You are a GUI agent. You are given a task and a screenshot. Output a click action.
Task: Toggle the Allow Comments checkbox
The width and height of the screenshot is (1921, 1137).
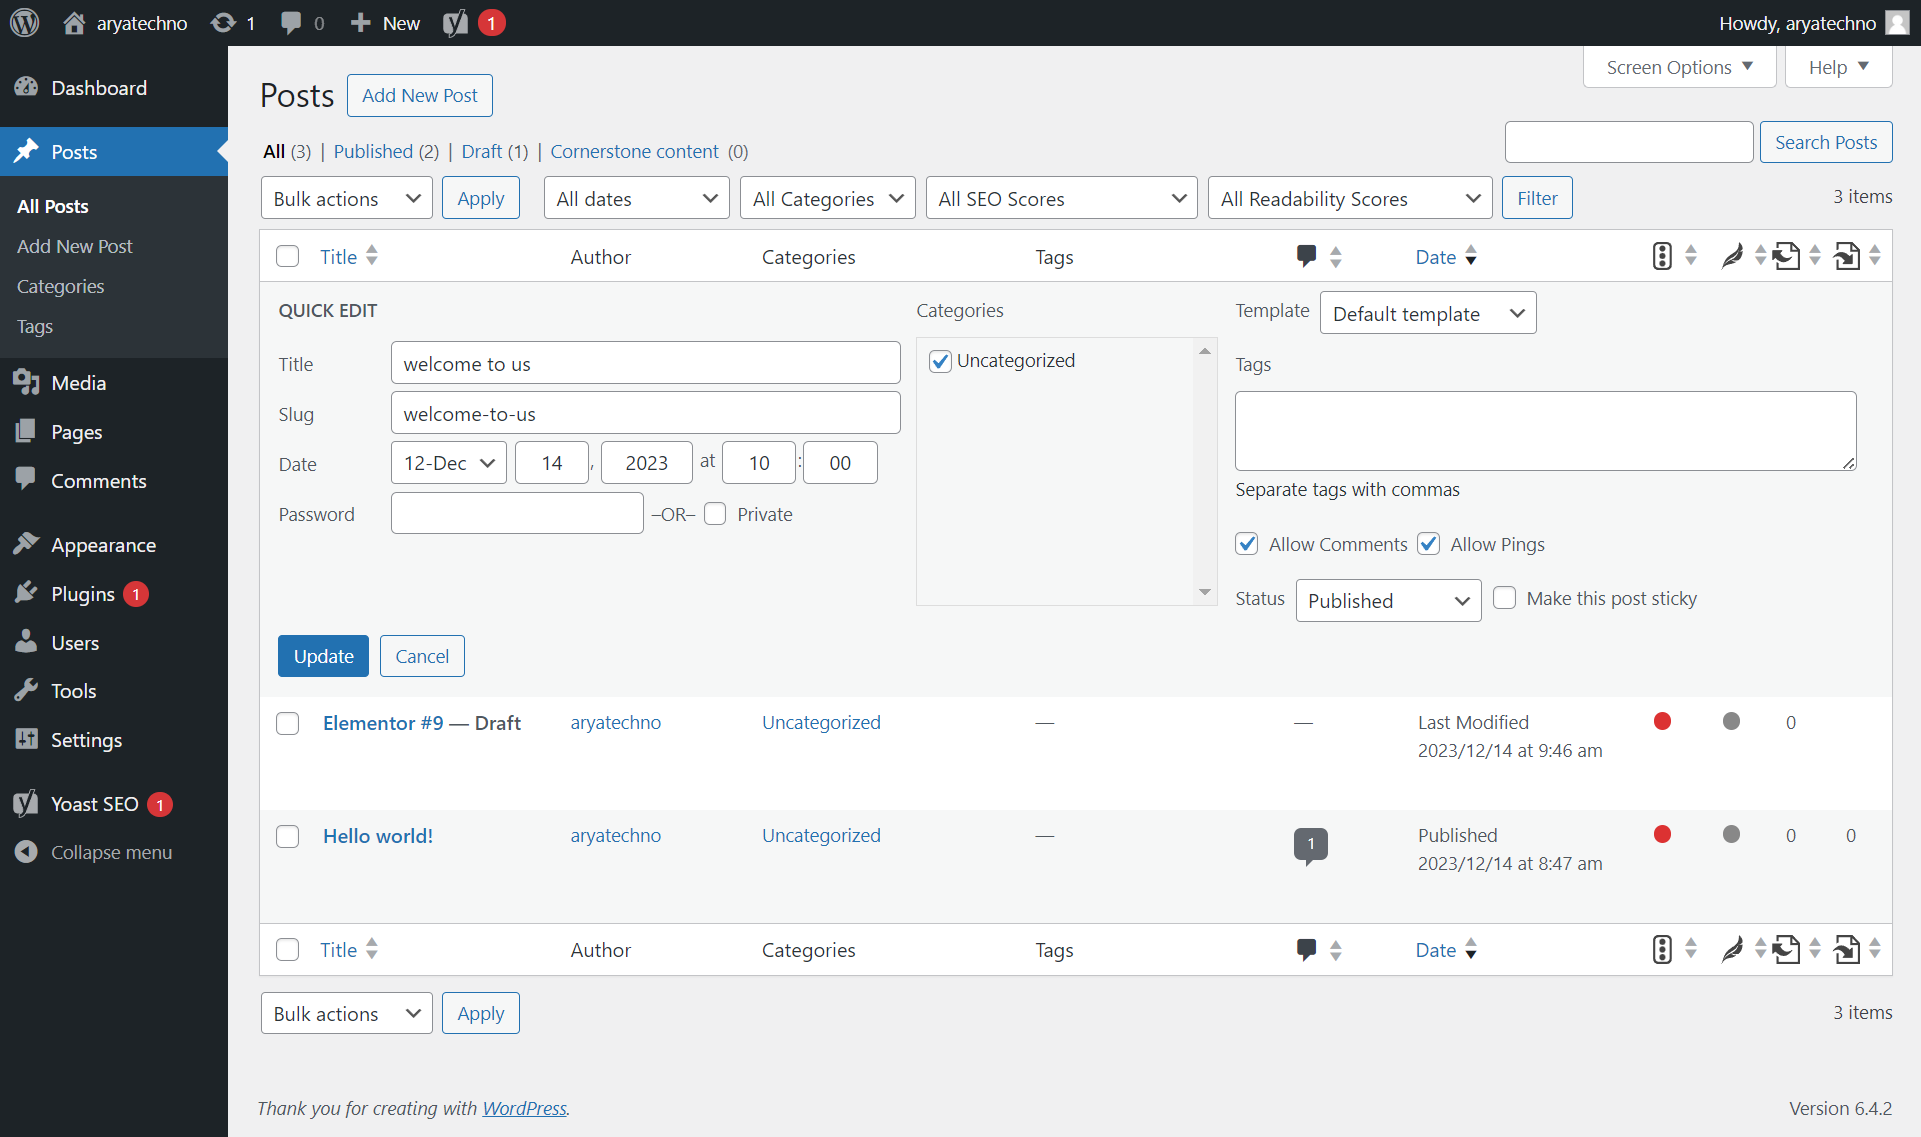click(x=1245, y=543)
